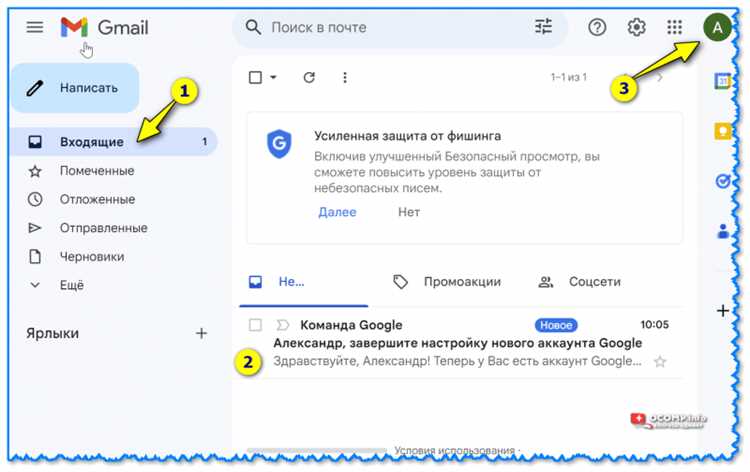
Task: Open the Помеченные folder
Action: pyautogui.click(x=97, y=171)
